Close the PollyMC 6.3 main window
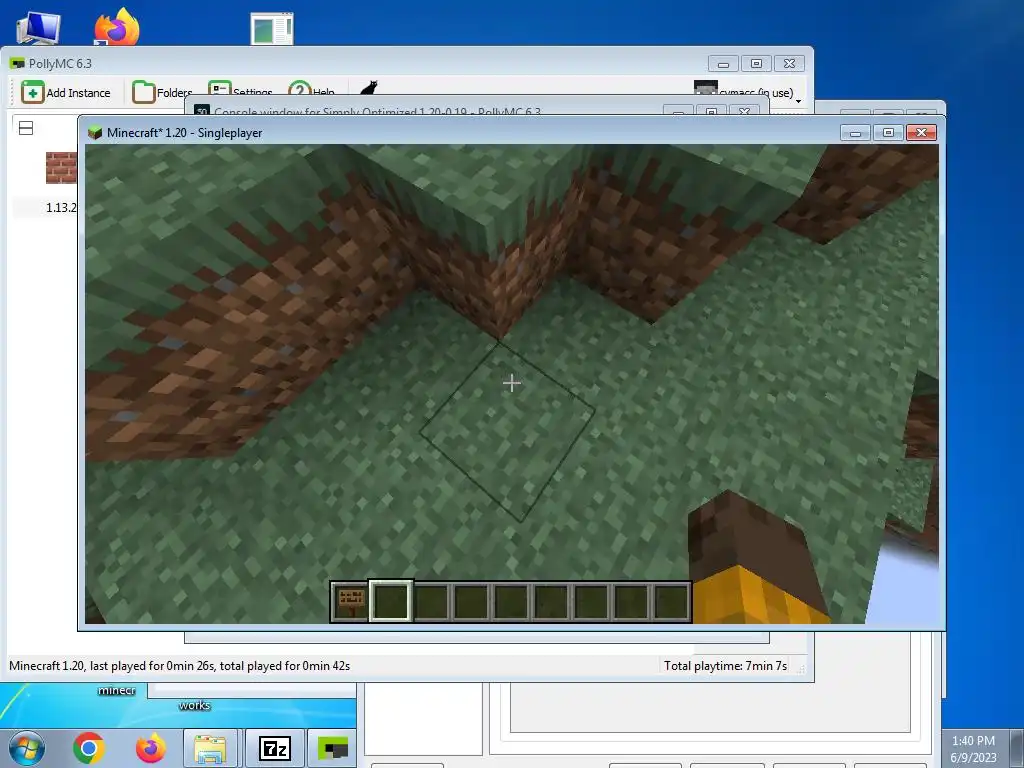 (x=790, y=63)
